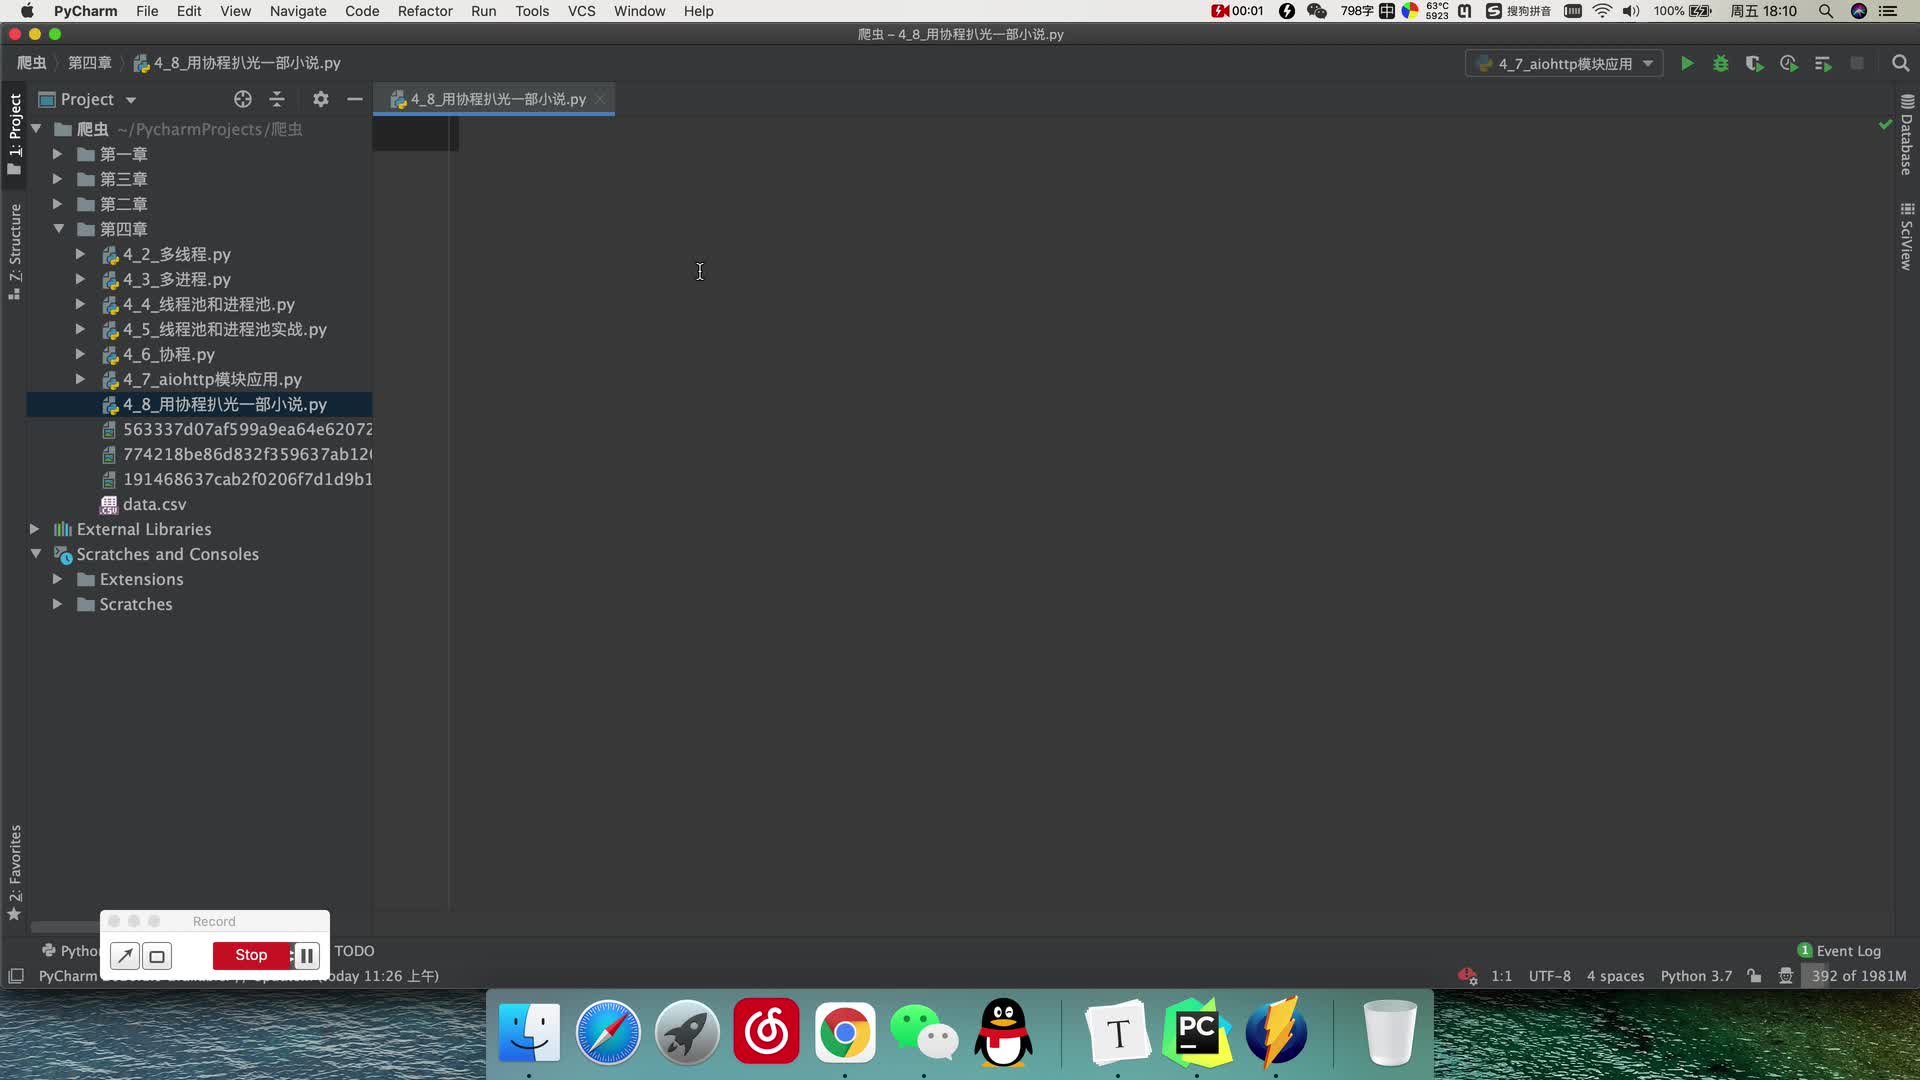Screen dimensions: 1920x1080
Task: Open the Structure tool window tab
Action: [15, 251]
